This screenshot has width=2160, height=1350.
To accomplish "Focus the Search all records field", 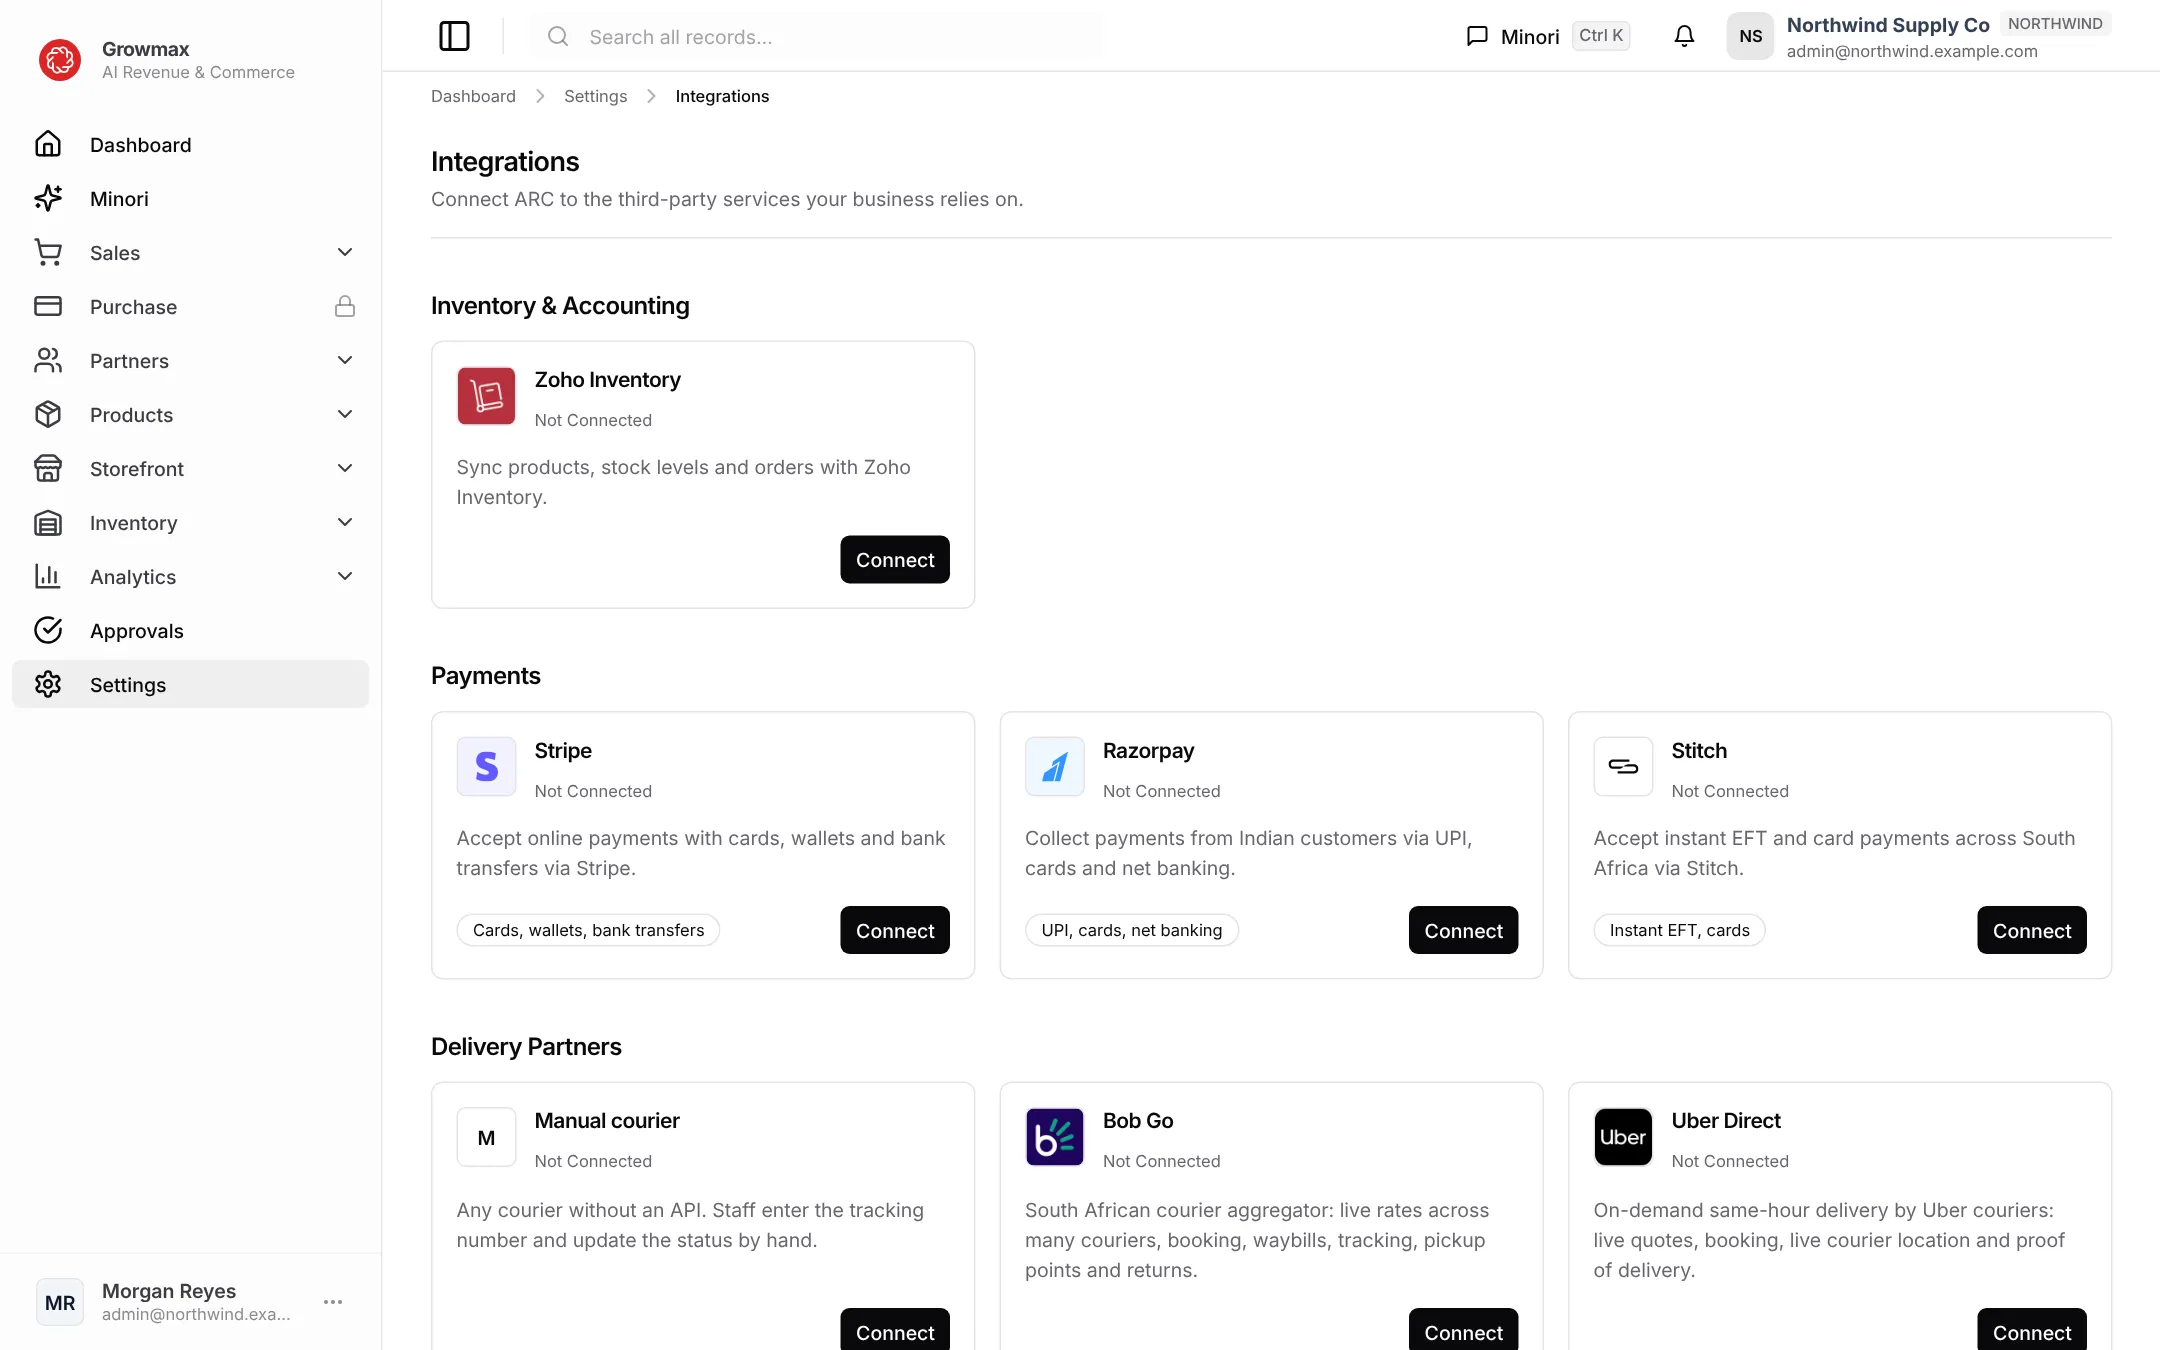I will [817, 36].
